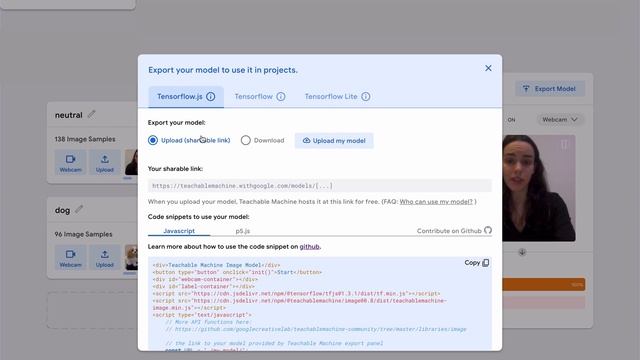Open the Webcam input dropdown in preview
Viewport: 640px width, 360px height.
pyautogui.click(x=560, y=120)
